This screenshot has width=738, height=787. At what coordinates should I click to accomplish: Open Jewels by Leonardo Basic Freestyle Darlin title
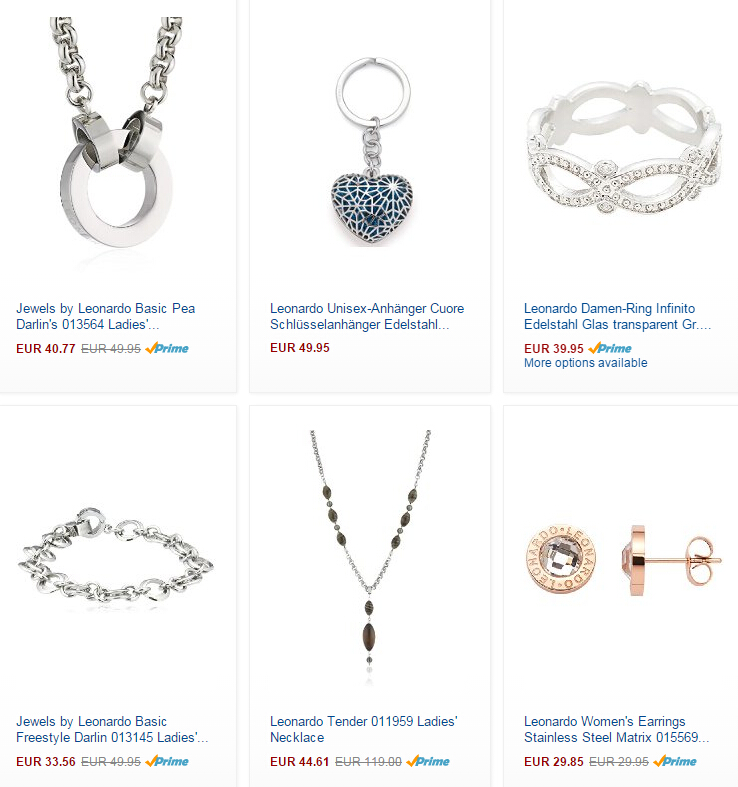click(x=112, y=729)
